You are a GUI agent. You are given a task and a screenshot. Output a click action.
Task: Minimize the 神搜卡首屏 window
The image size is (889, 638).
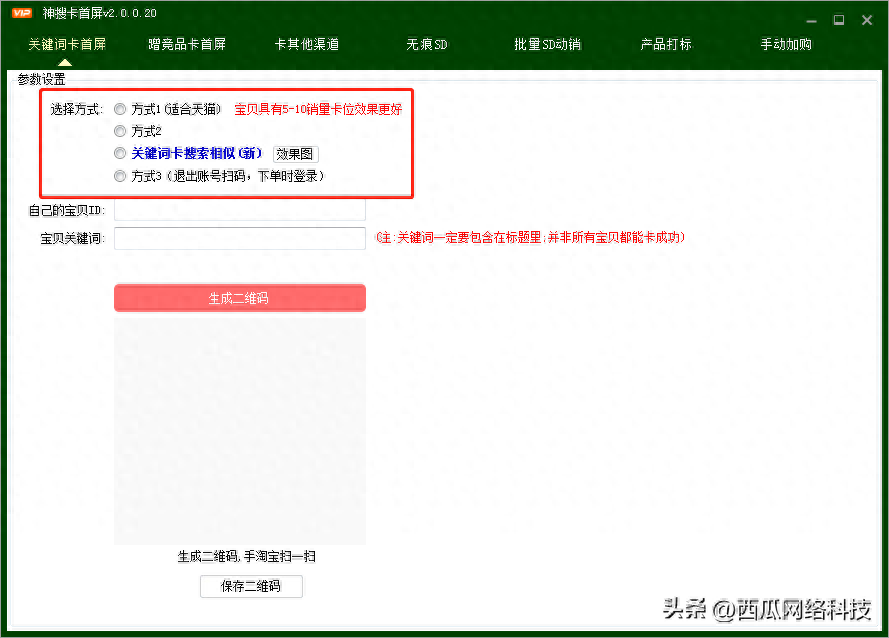pos(811,20)
